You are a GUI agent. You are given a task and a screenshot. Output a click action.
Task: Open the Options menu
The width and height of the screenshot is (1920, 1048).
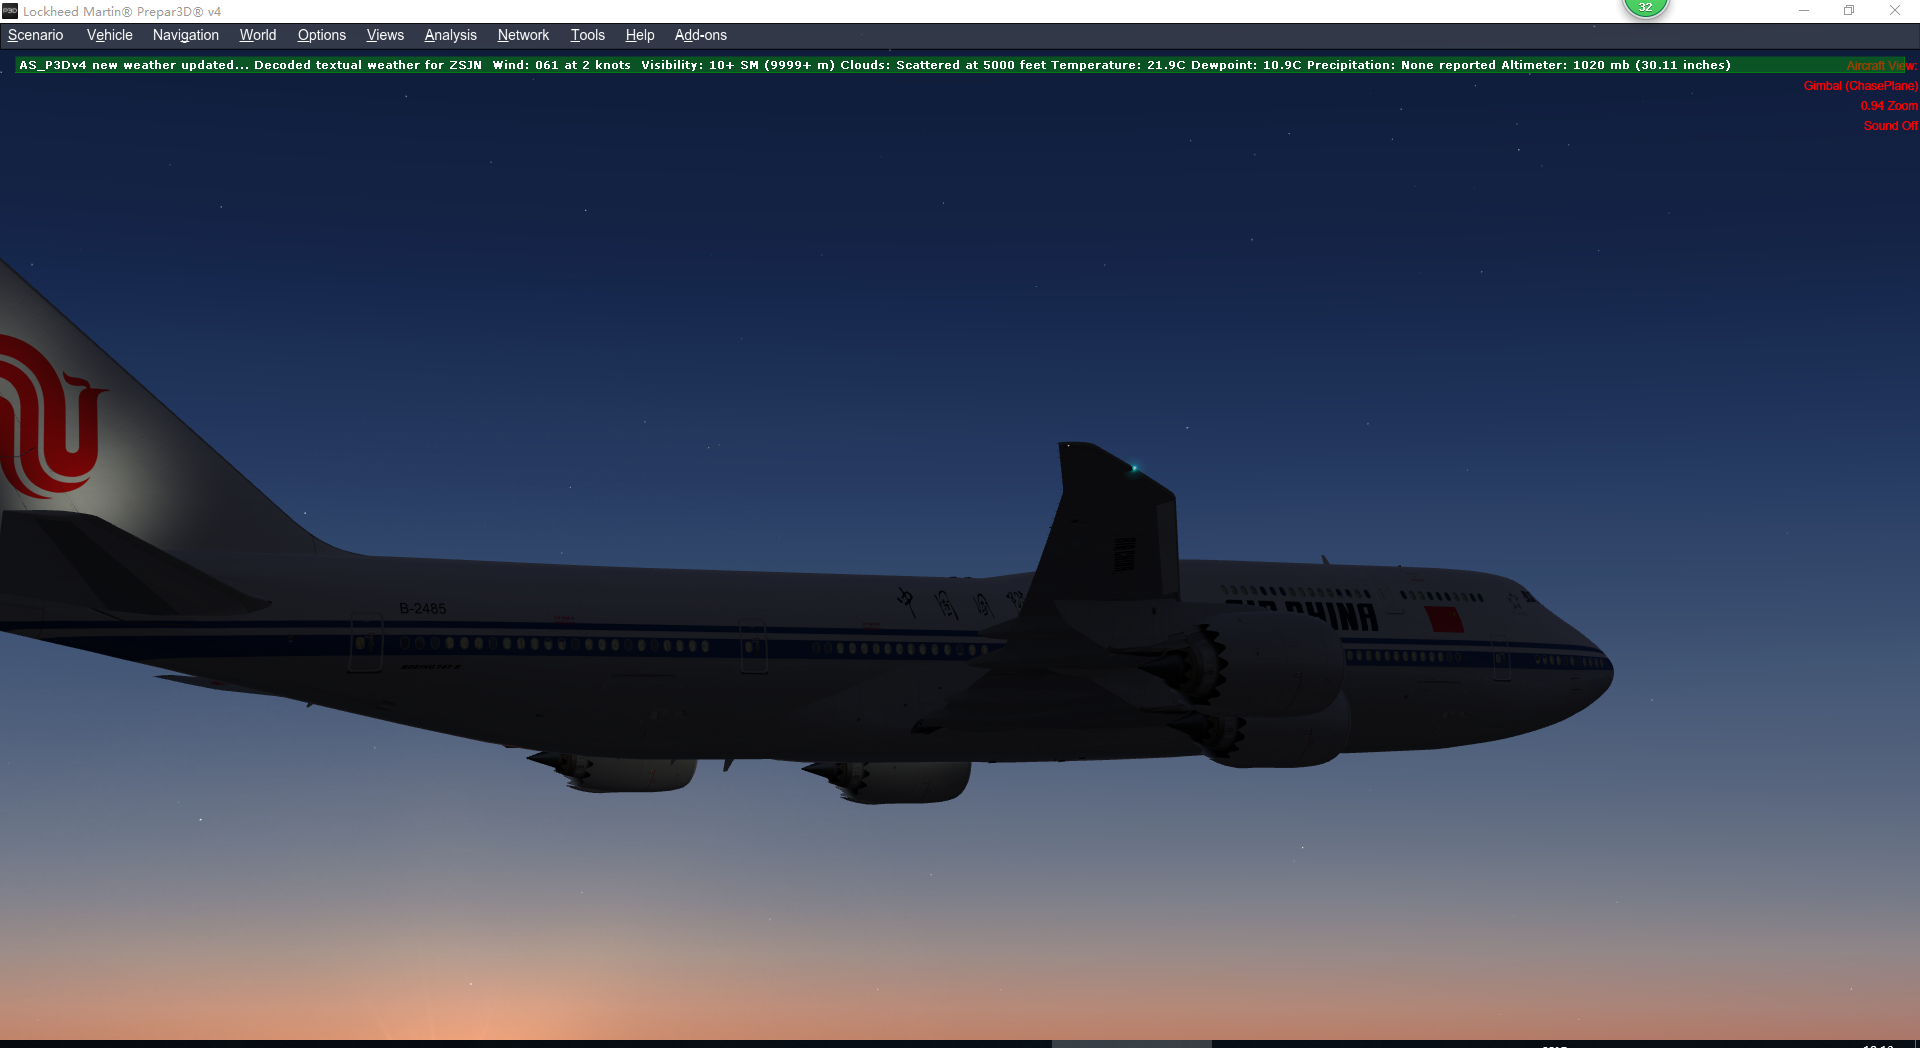click(x=321, y=35)
